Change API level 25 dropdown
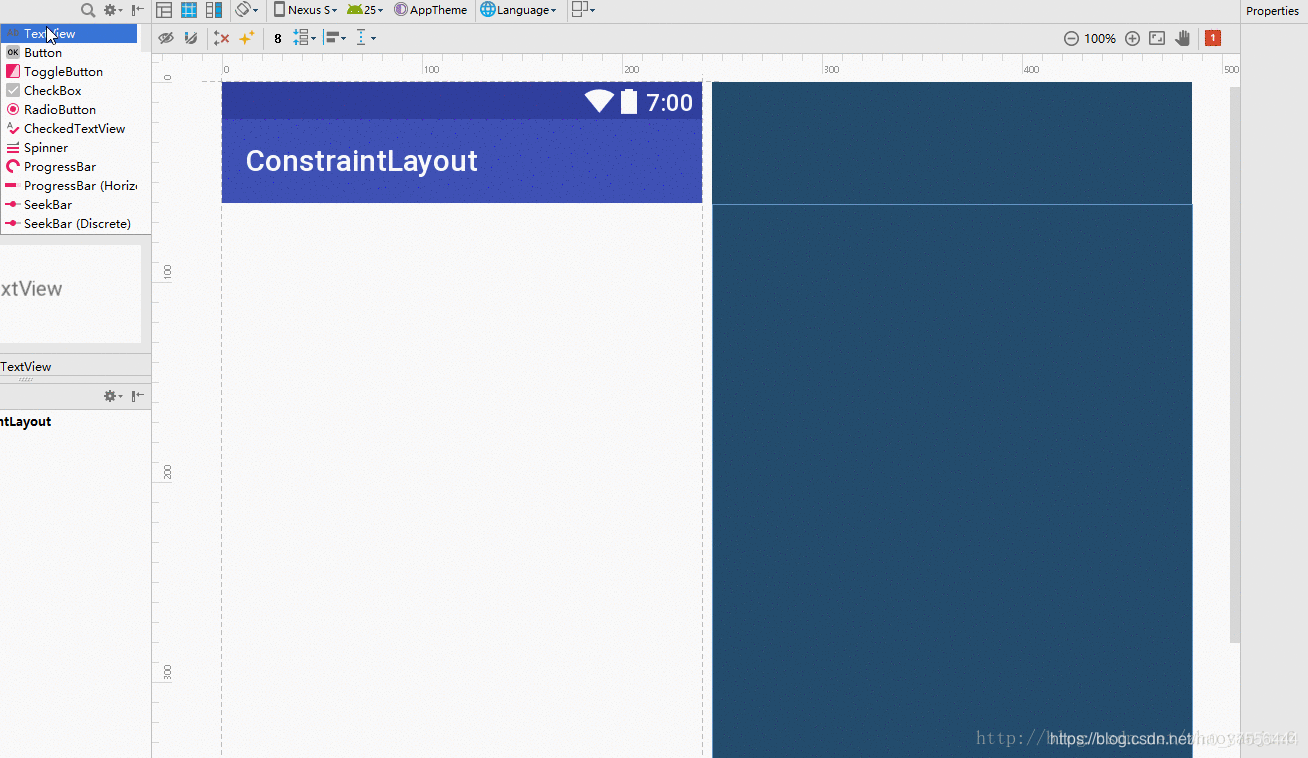Viewport: 1308px width, 758px height. [365, 10]
